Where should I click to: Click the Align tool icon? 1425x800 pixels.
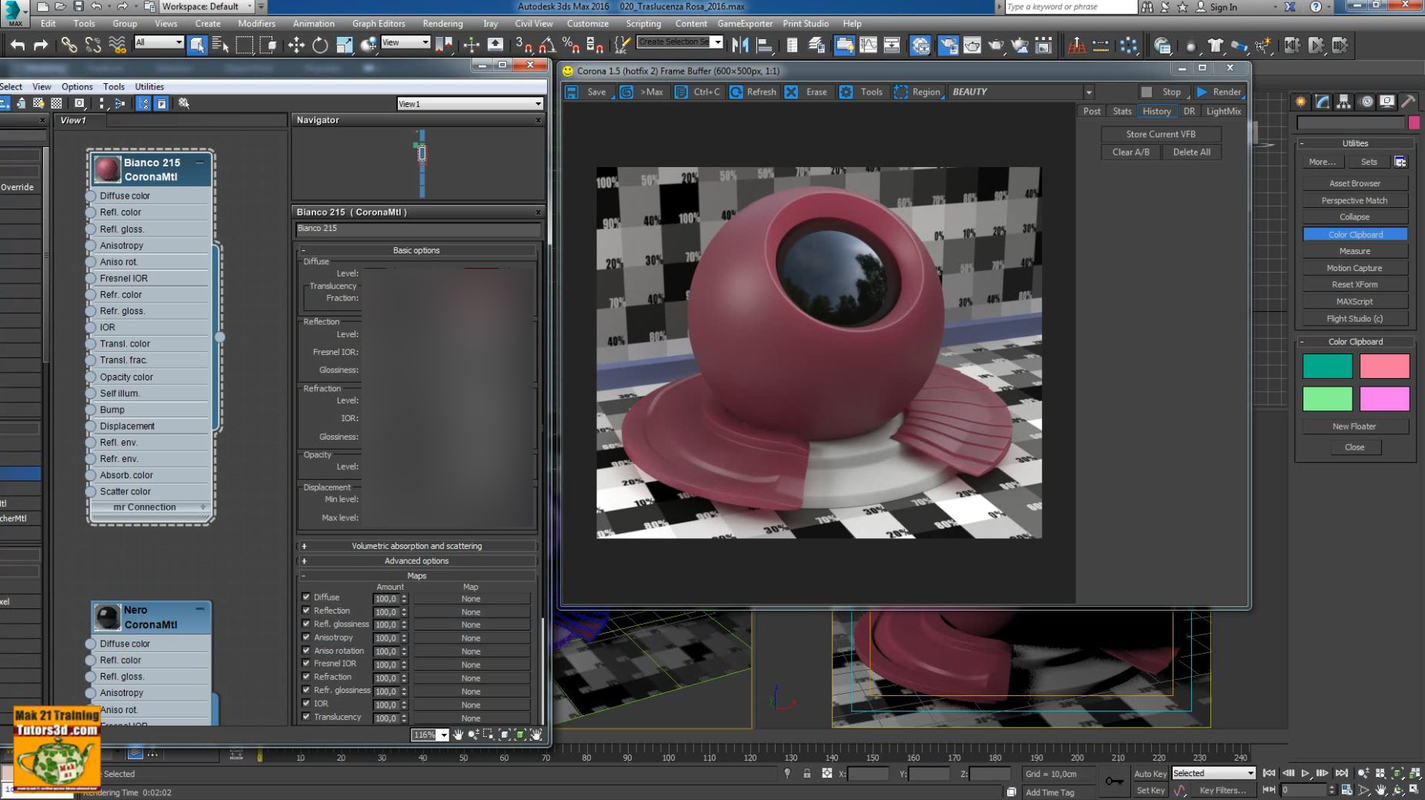pyautogui.click(x=764, y=45)
